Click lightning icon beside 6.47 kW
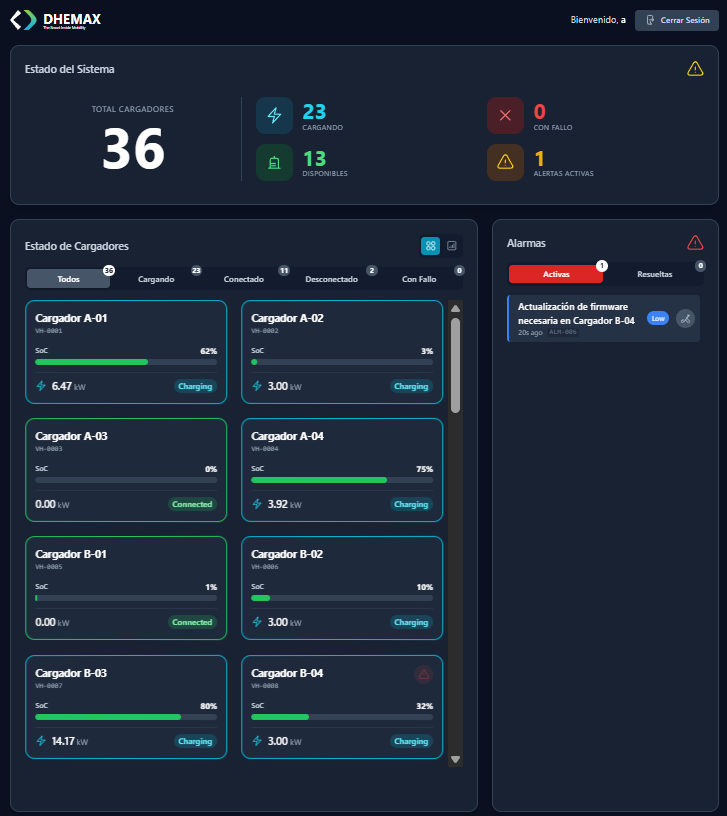The image size is (727, 816). tap(41, 386)
